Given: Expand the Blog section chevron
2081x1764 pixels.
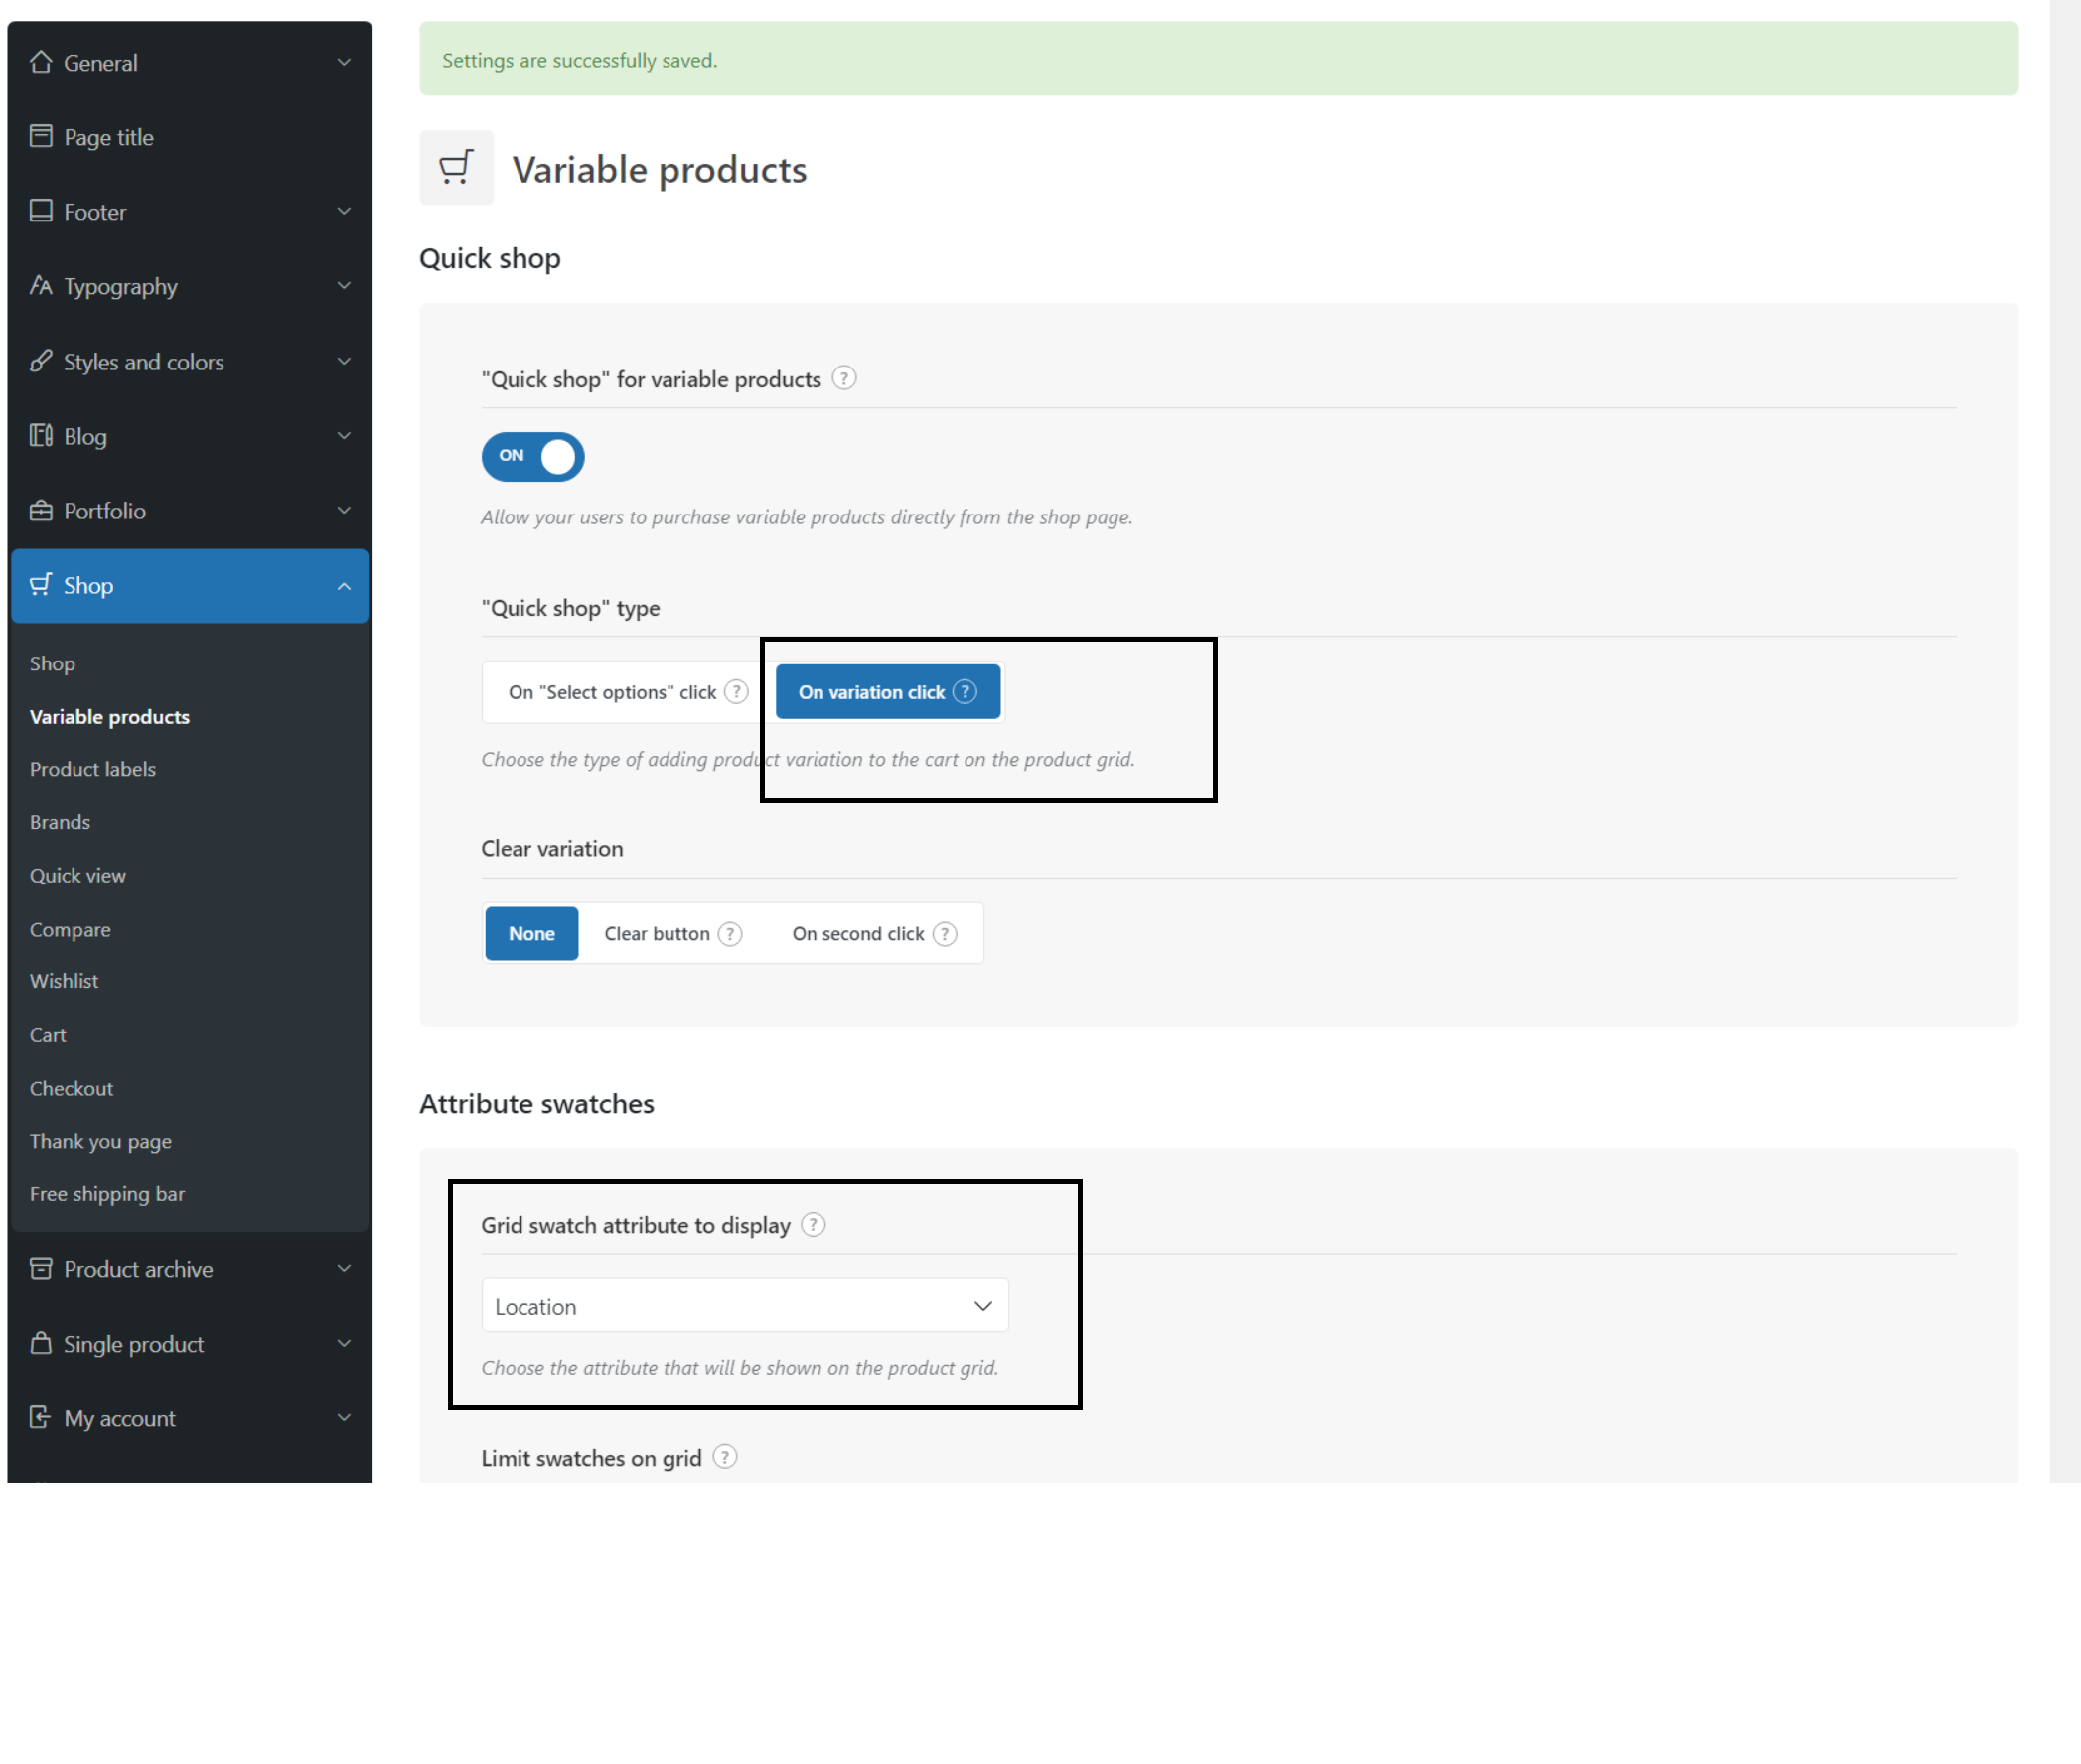Looking at the screenshot, I should [x=344, y=436].
